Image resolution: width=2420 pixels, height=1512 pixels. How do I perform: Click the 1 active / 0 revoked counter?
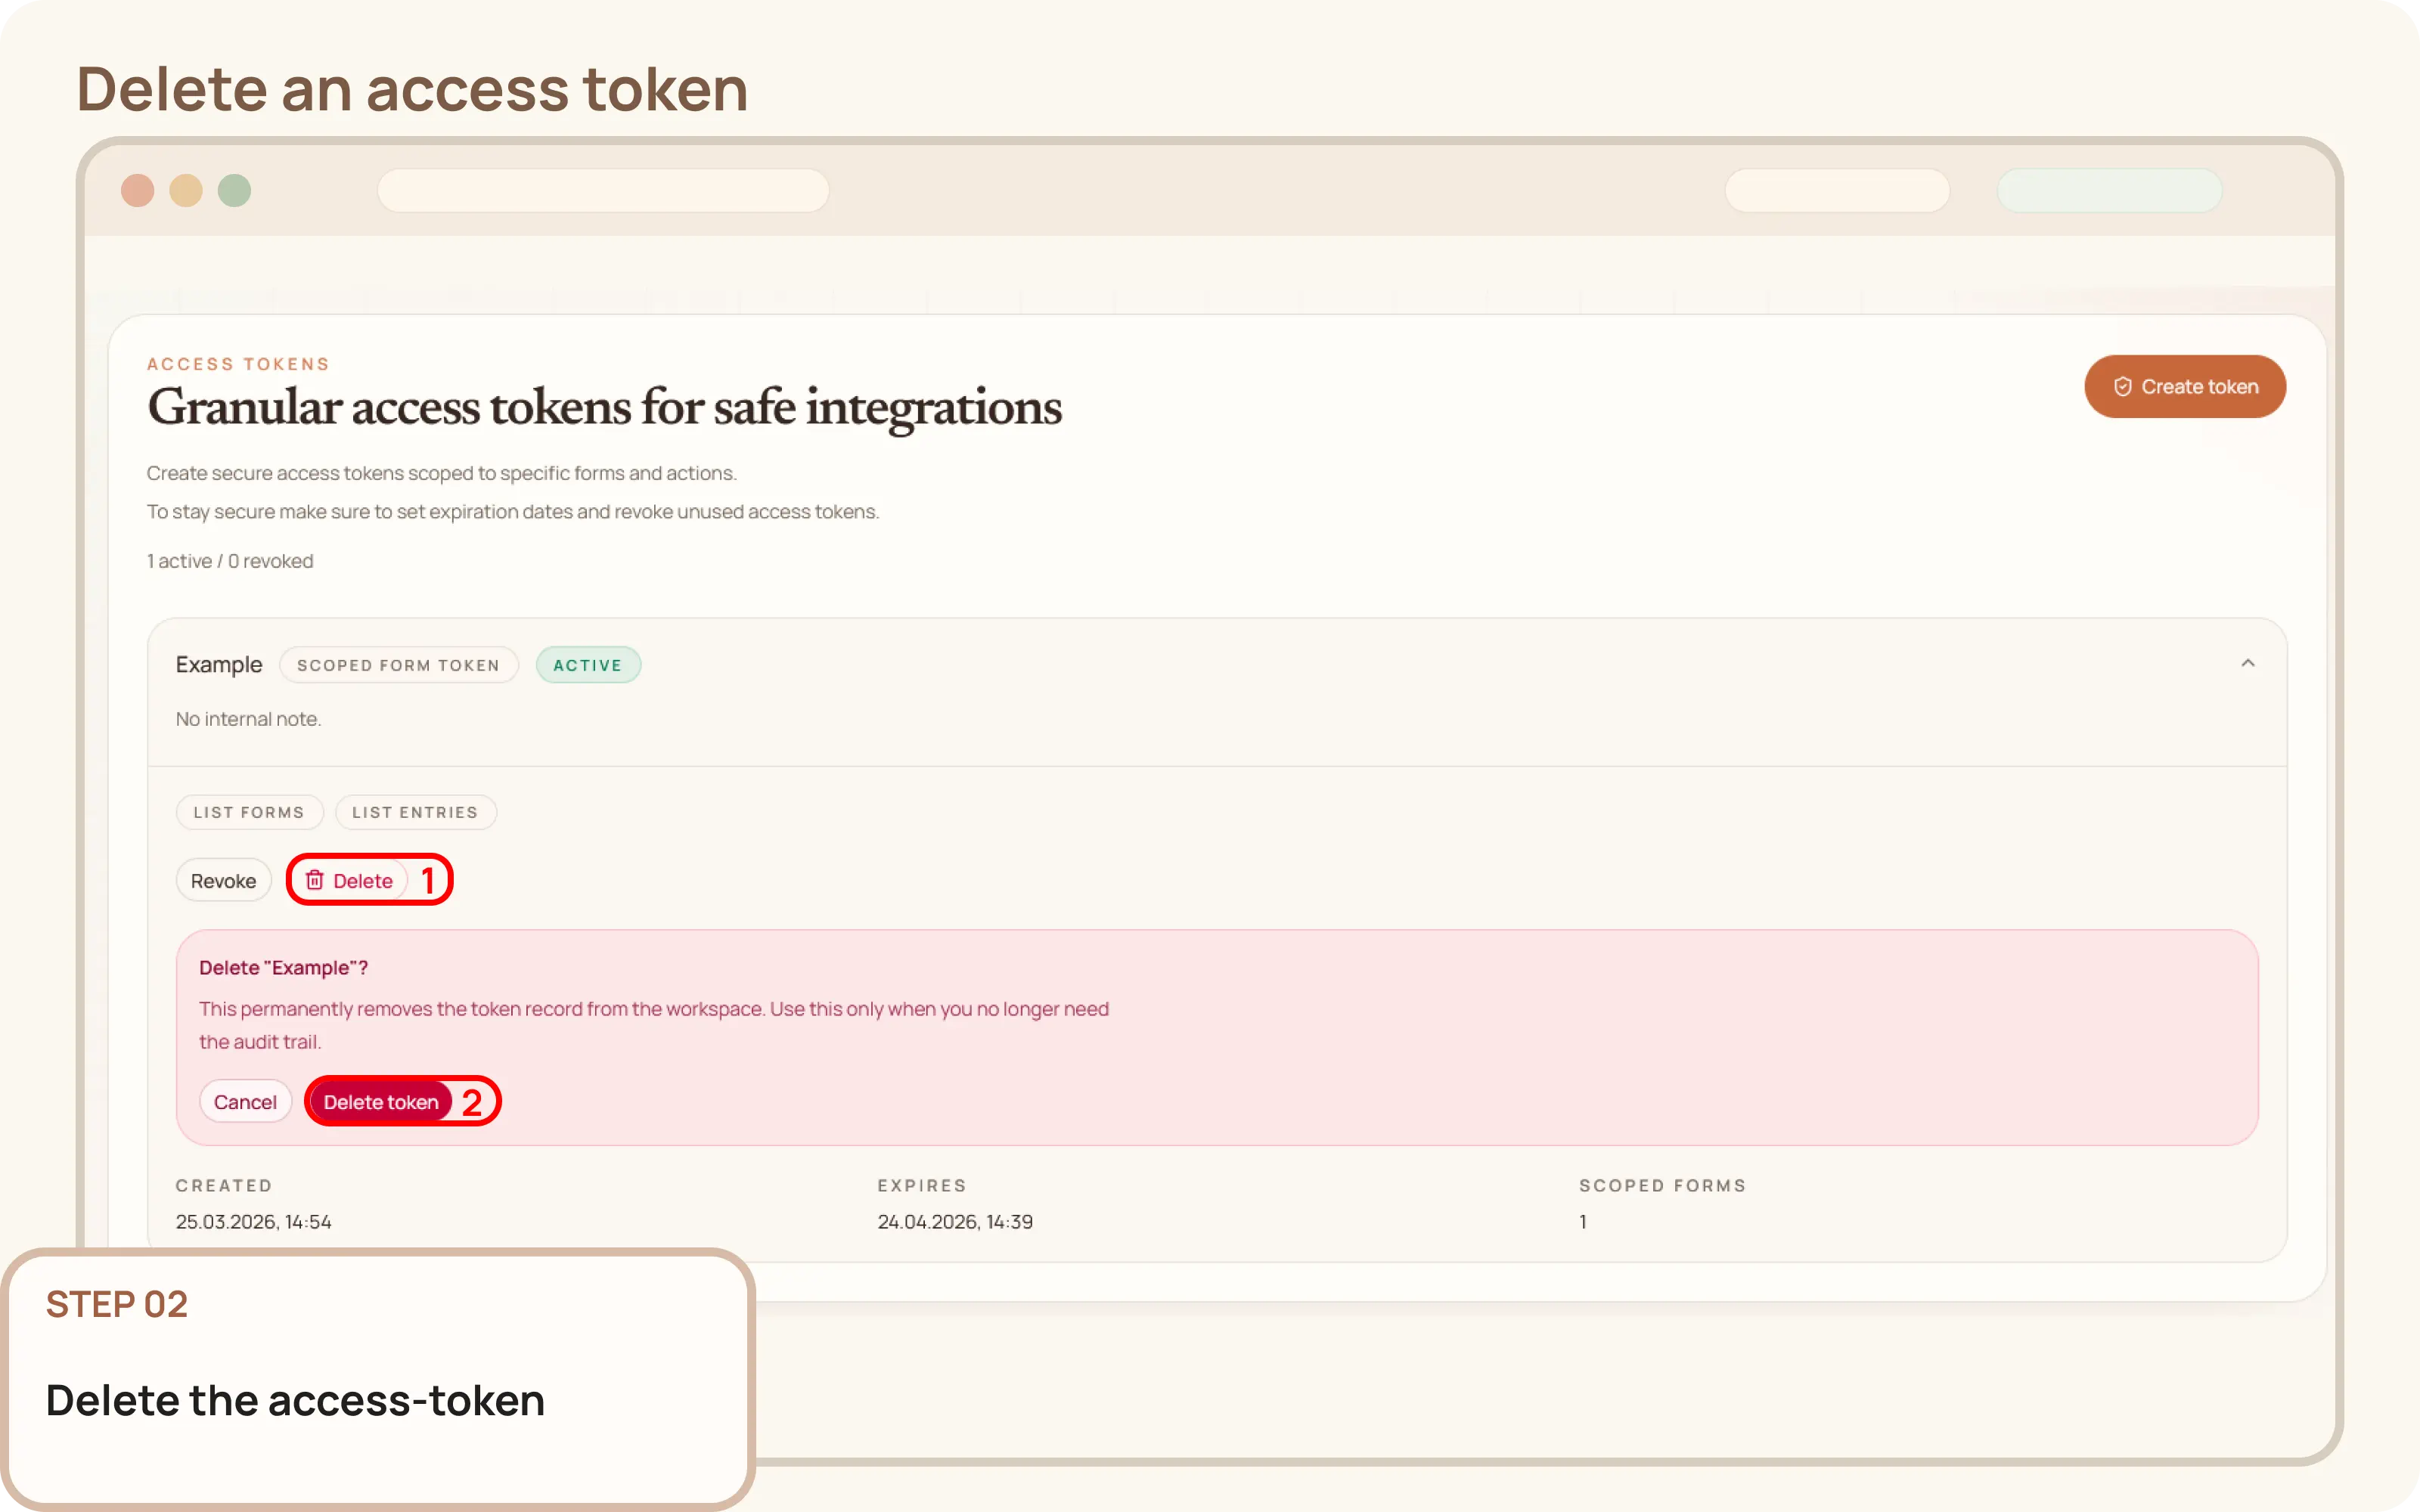(229, 561)
